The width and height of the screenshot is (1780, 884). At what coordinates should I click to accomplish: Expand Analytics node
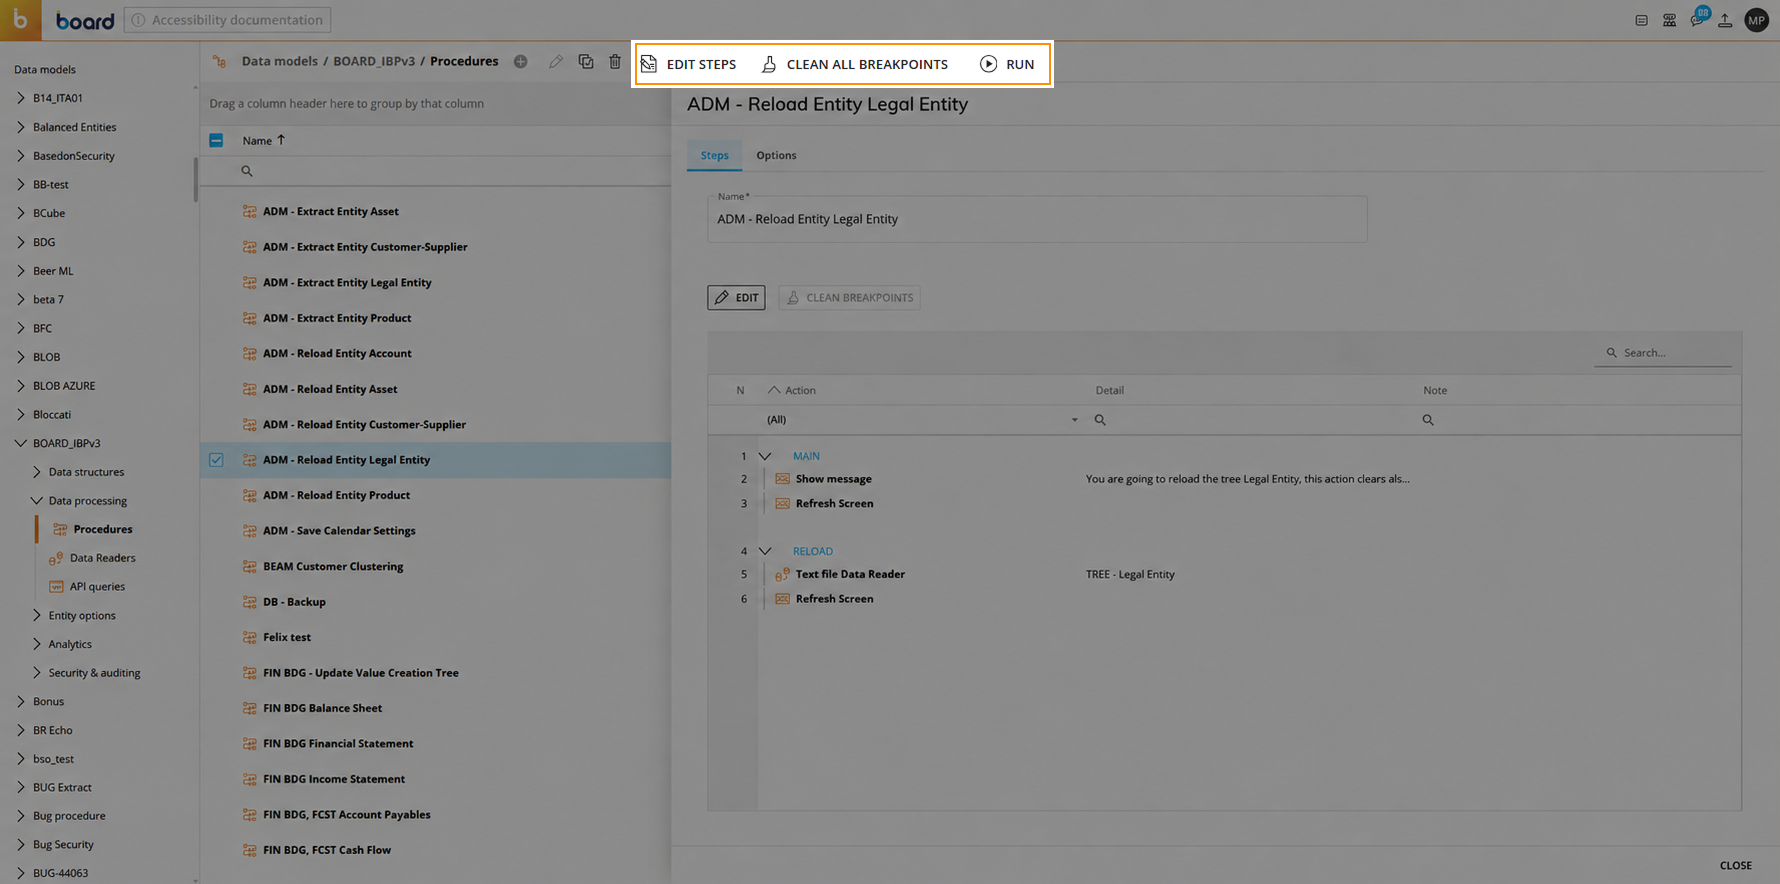coord(37,644)
